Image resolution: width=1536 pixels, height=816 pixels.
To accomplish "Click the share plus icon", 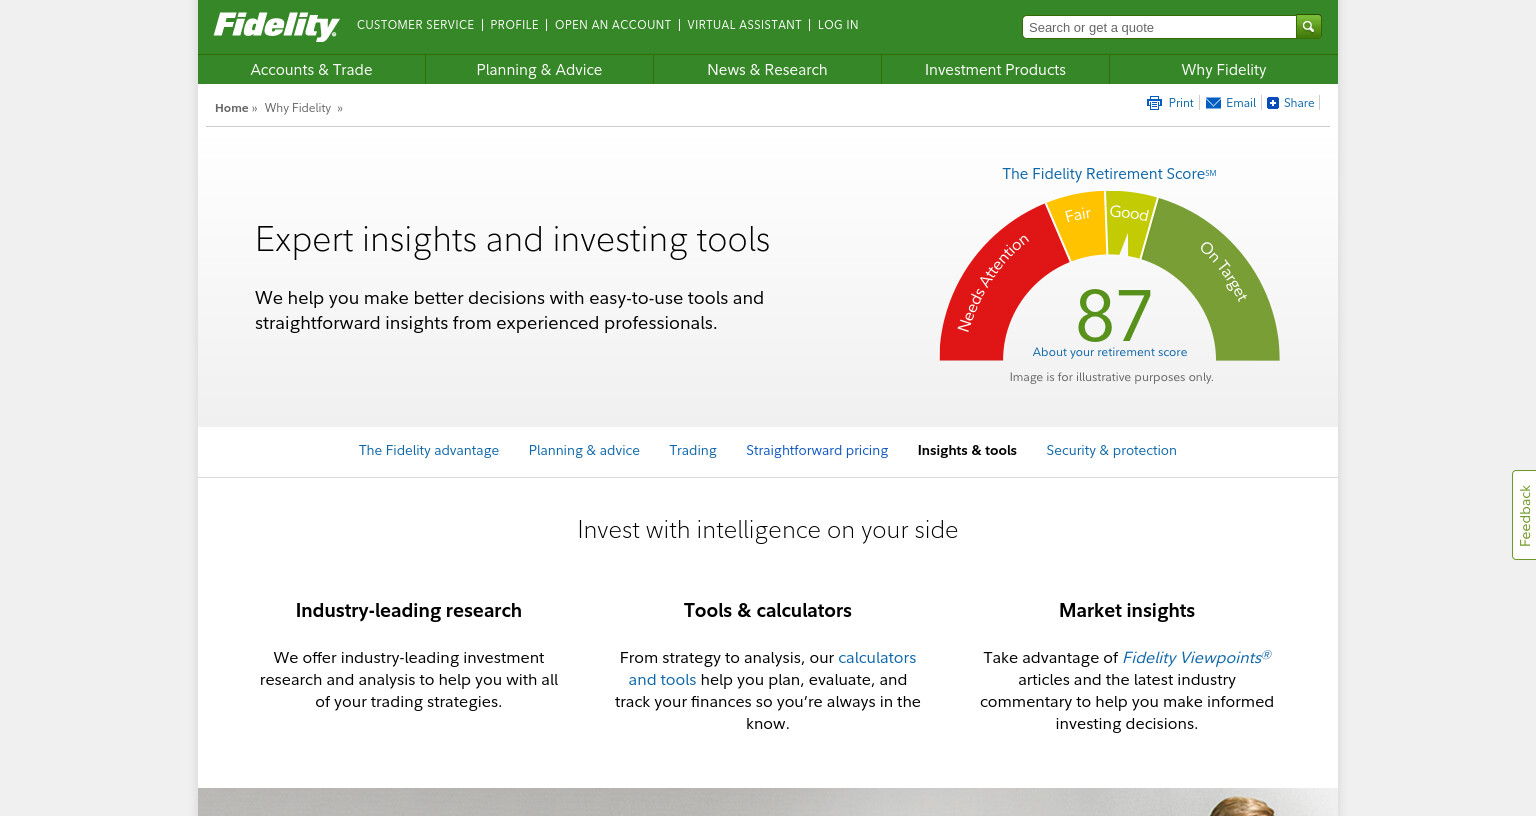I will coord(1272,103).
